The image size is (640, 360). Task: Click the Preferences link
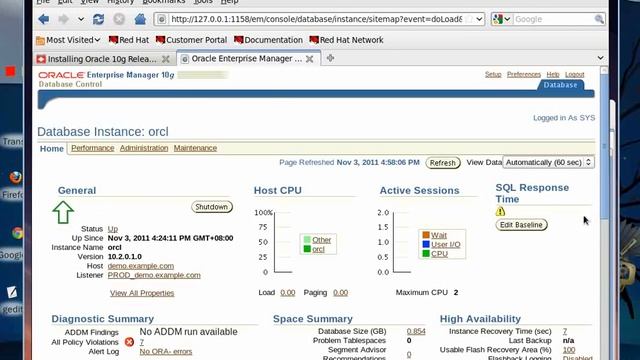click(x=524, y=74)
